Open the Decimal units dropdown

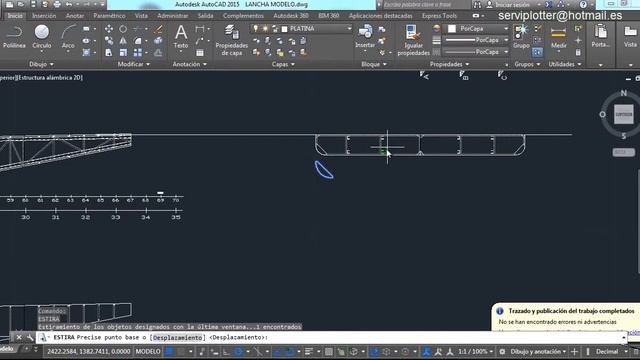(x=611, y=351)
